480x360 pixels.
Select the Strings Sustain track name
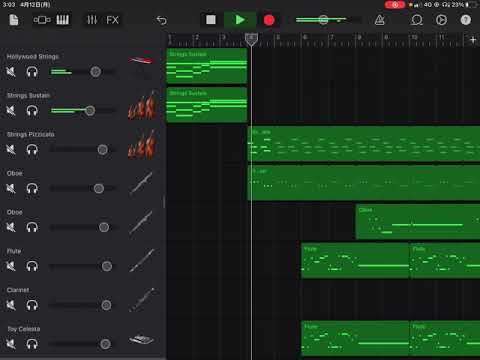click(x=28, y=95)
